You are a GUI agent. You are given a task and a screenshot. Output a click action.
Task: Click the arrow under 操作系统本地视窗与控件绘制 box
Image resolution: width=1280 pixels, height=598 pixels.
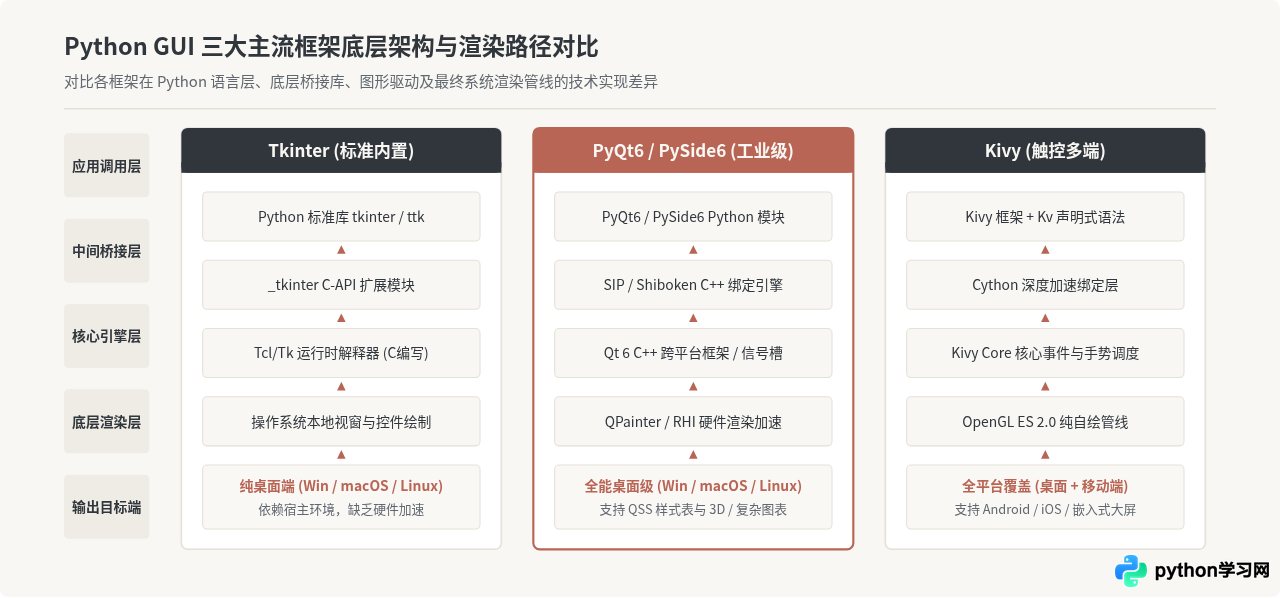point(341,455)
